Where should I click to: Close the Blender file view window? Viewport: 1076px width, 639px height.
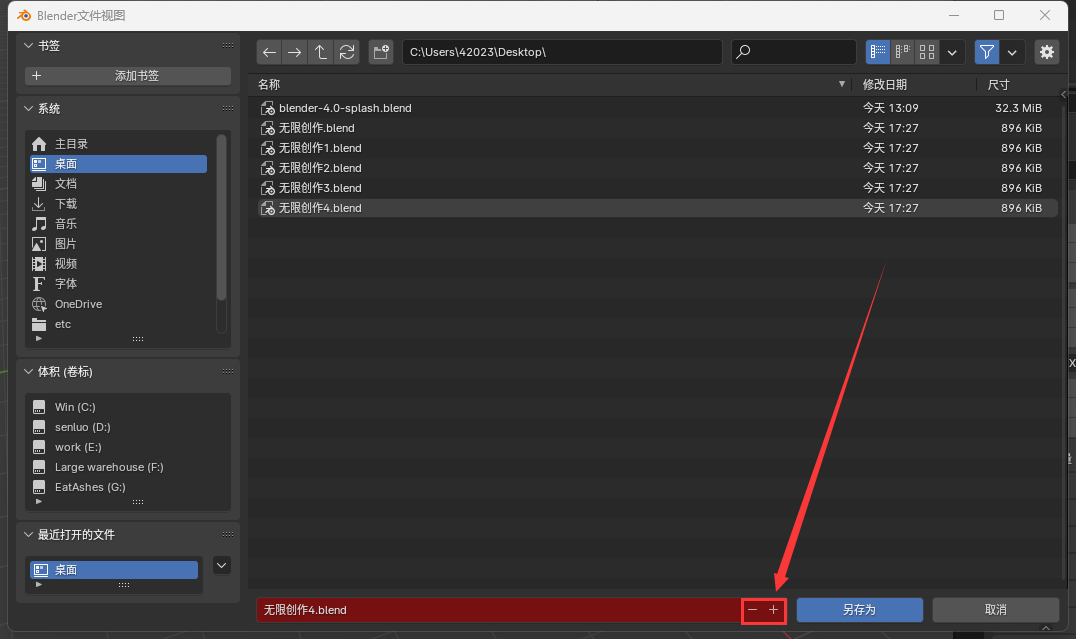(x=1044, y=15)
